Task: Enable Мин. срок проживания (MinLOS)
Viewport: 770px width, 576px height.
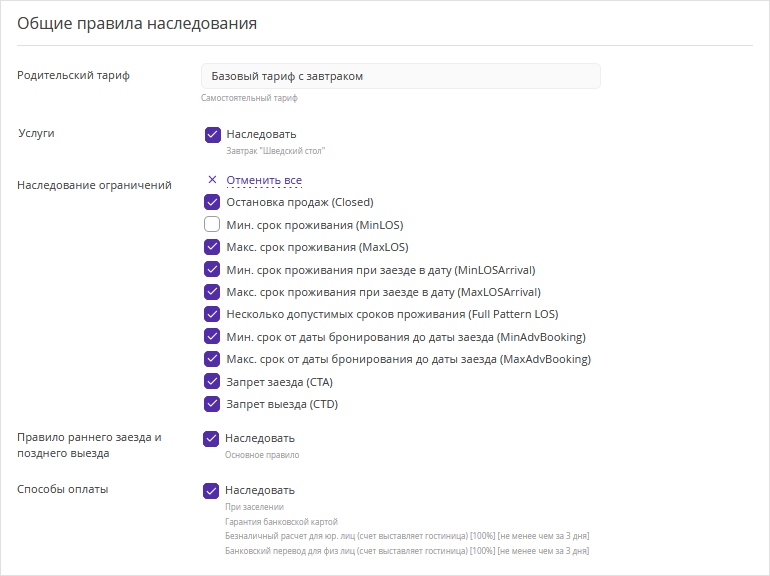Action: 212,225
